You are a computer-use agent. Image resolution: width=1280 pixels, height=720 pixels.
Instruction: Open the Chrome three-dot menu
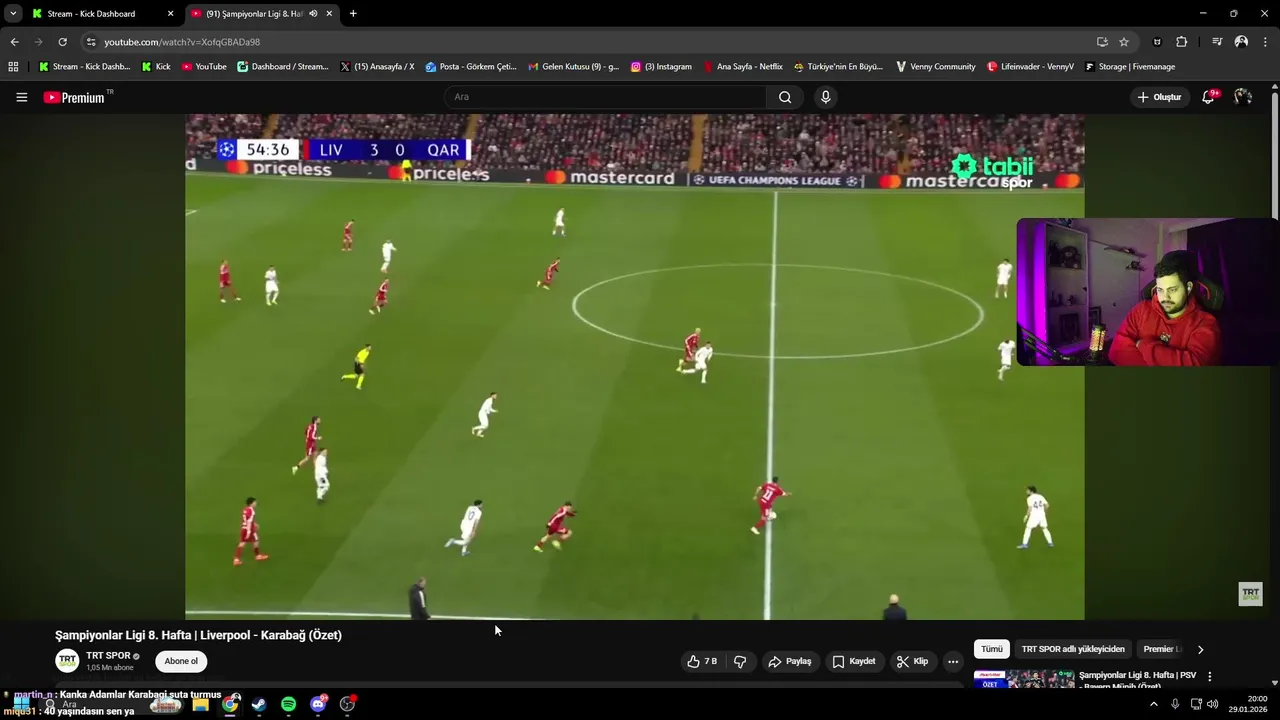(x=1265, y=42)
